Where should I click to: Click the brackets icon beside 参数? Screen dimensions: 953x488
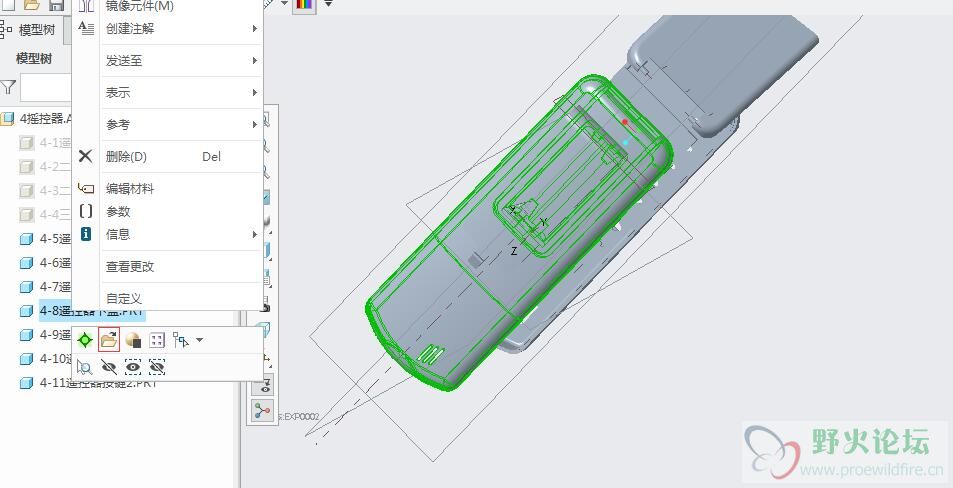[86, 211]
